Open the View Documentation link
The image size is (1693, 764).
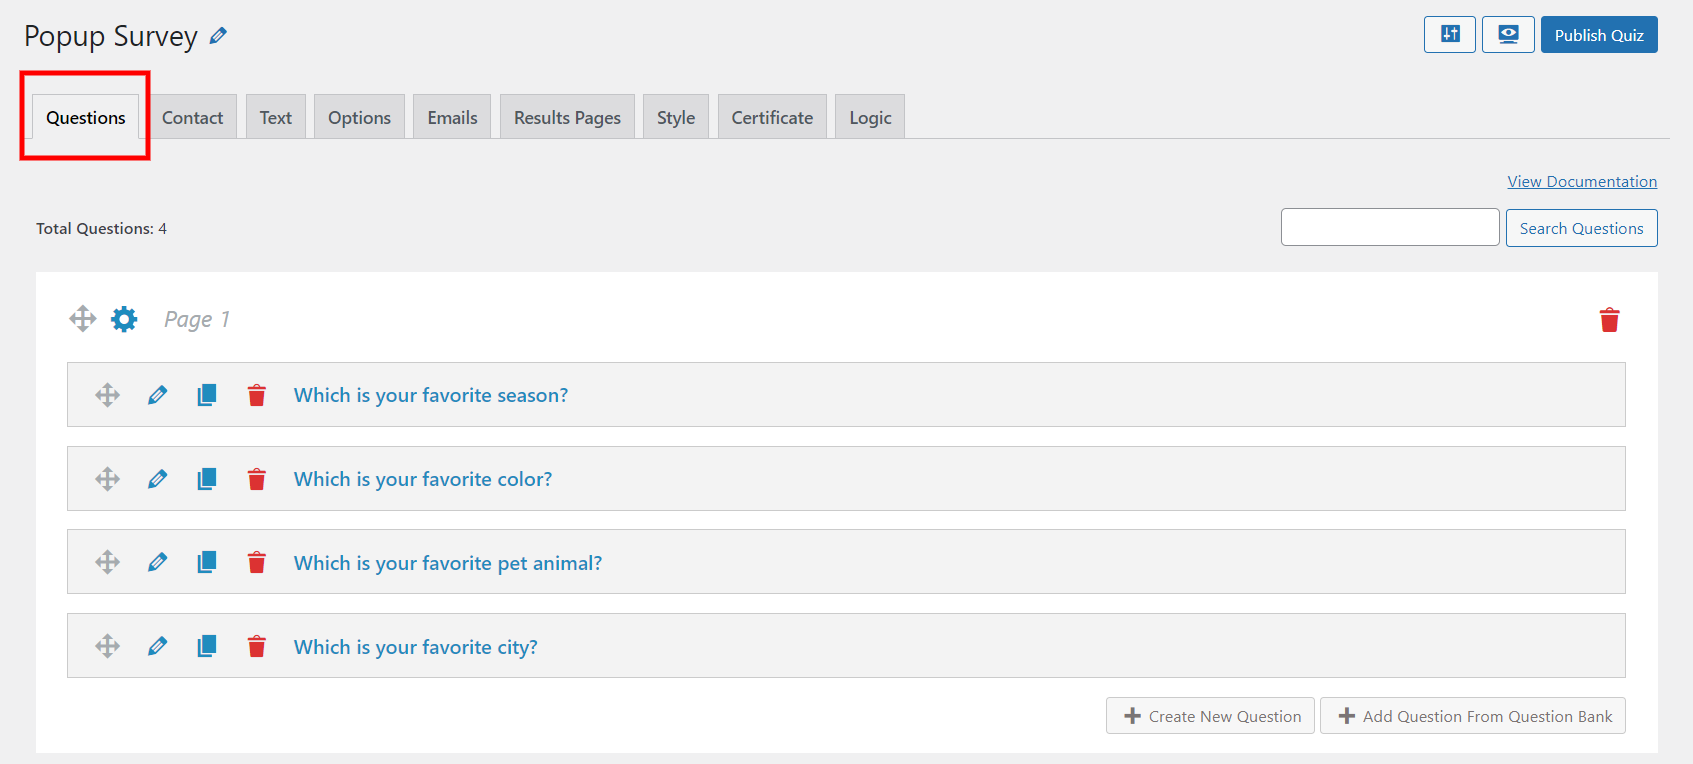click(x=1582, y=181)
